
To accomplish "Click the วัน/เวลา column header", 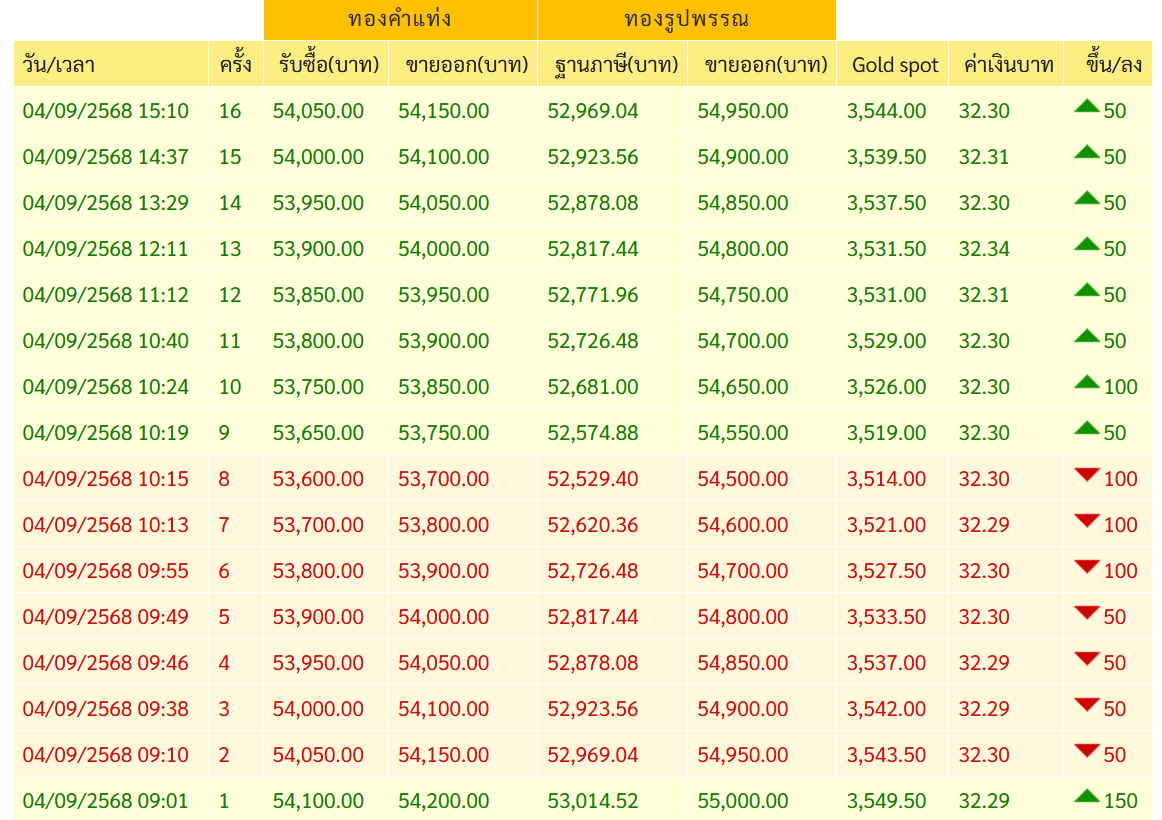I will click(x=111, y=64).
